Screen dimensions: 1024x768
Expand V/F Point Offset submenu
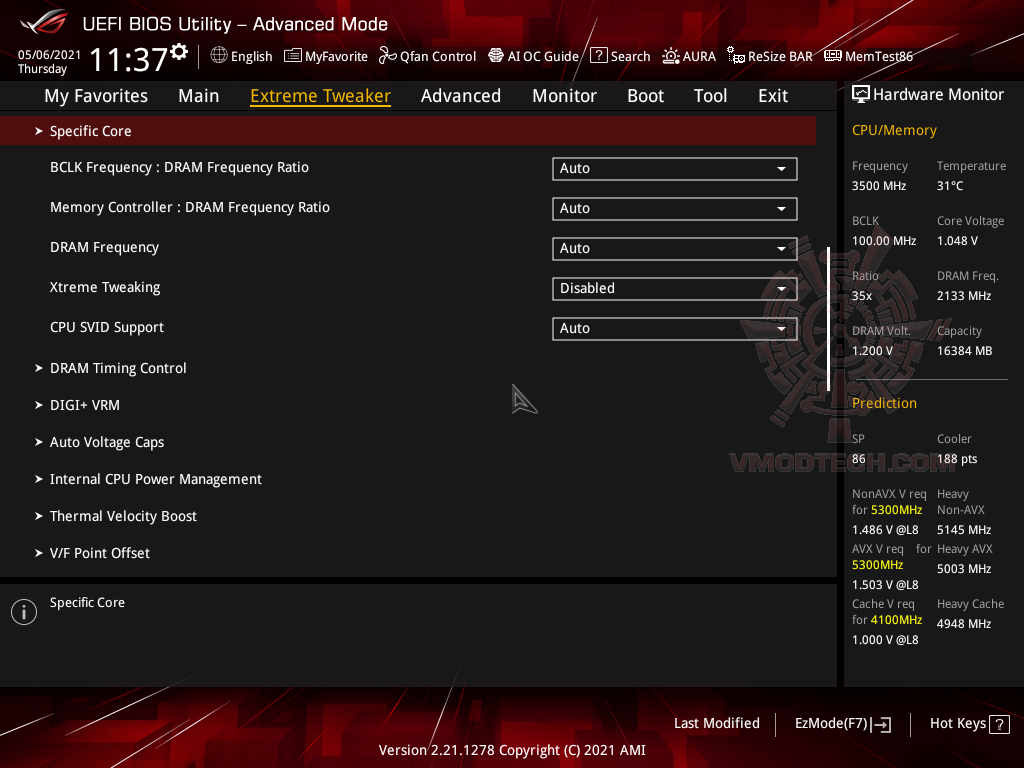[x=99, y=553]
